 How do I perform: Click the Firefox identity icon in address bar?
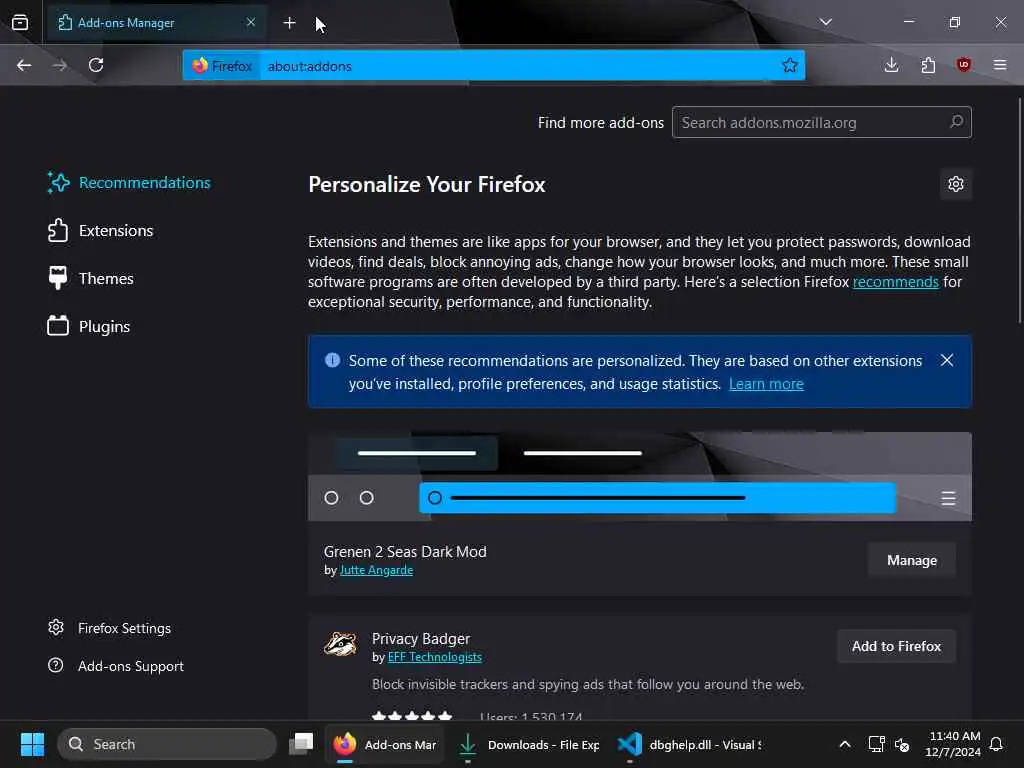tap(222, 66)
